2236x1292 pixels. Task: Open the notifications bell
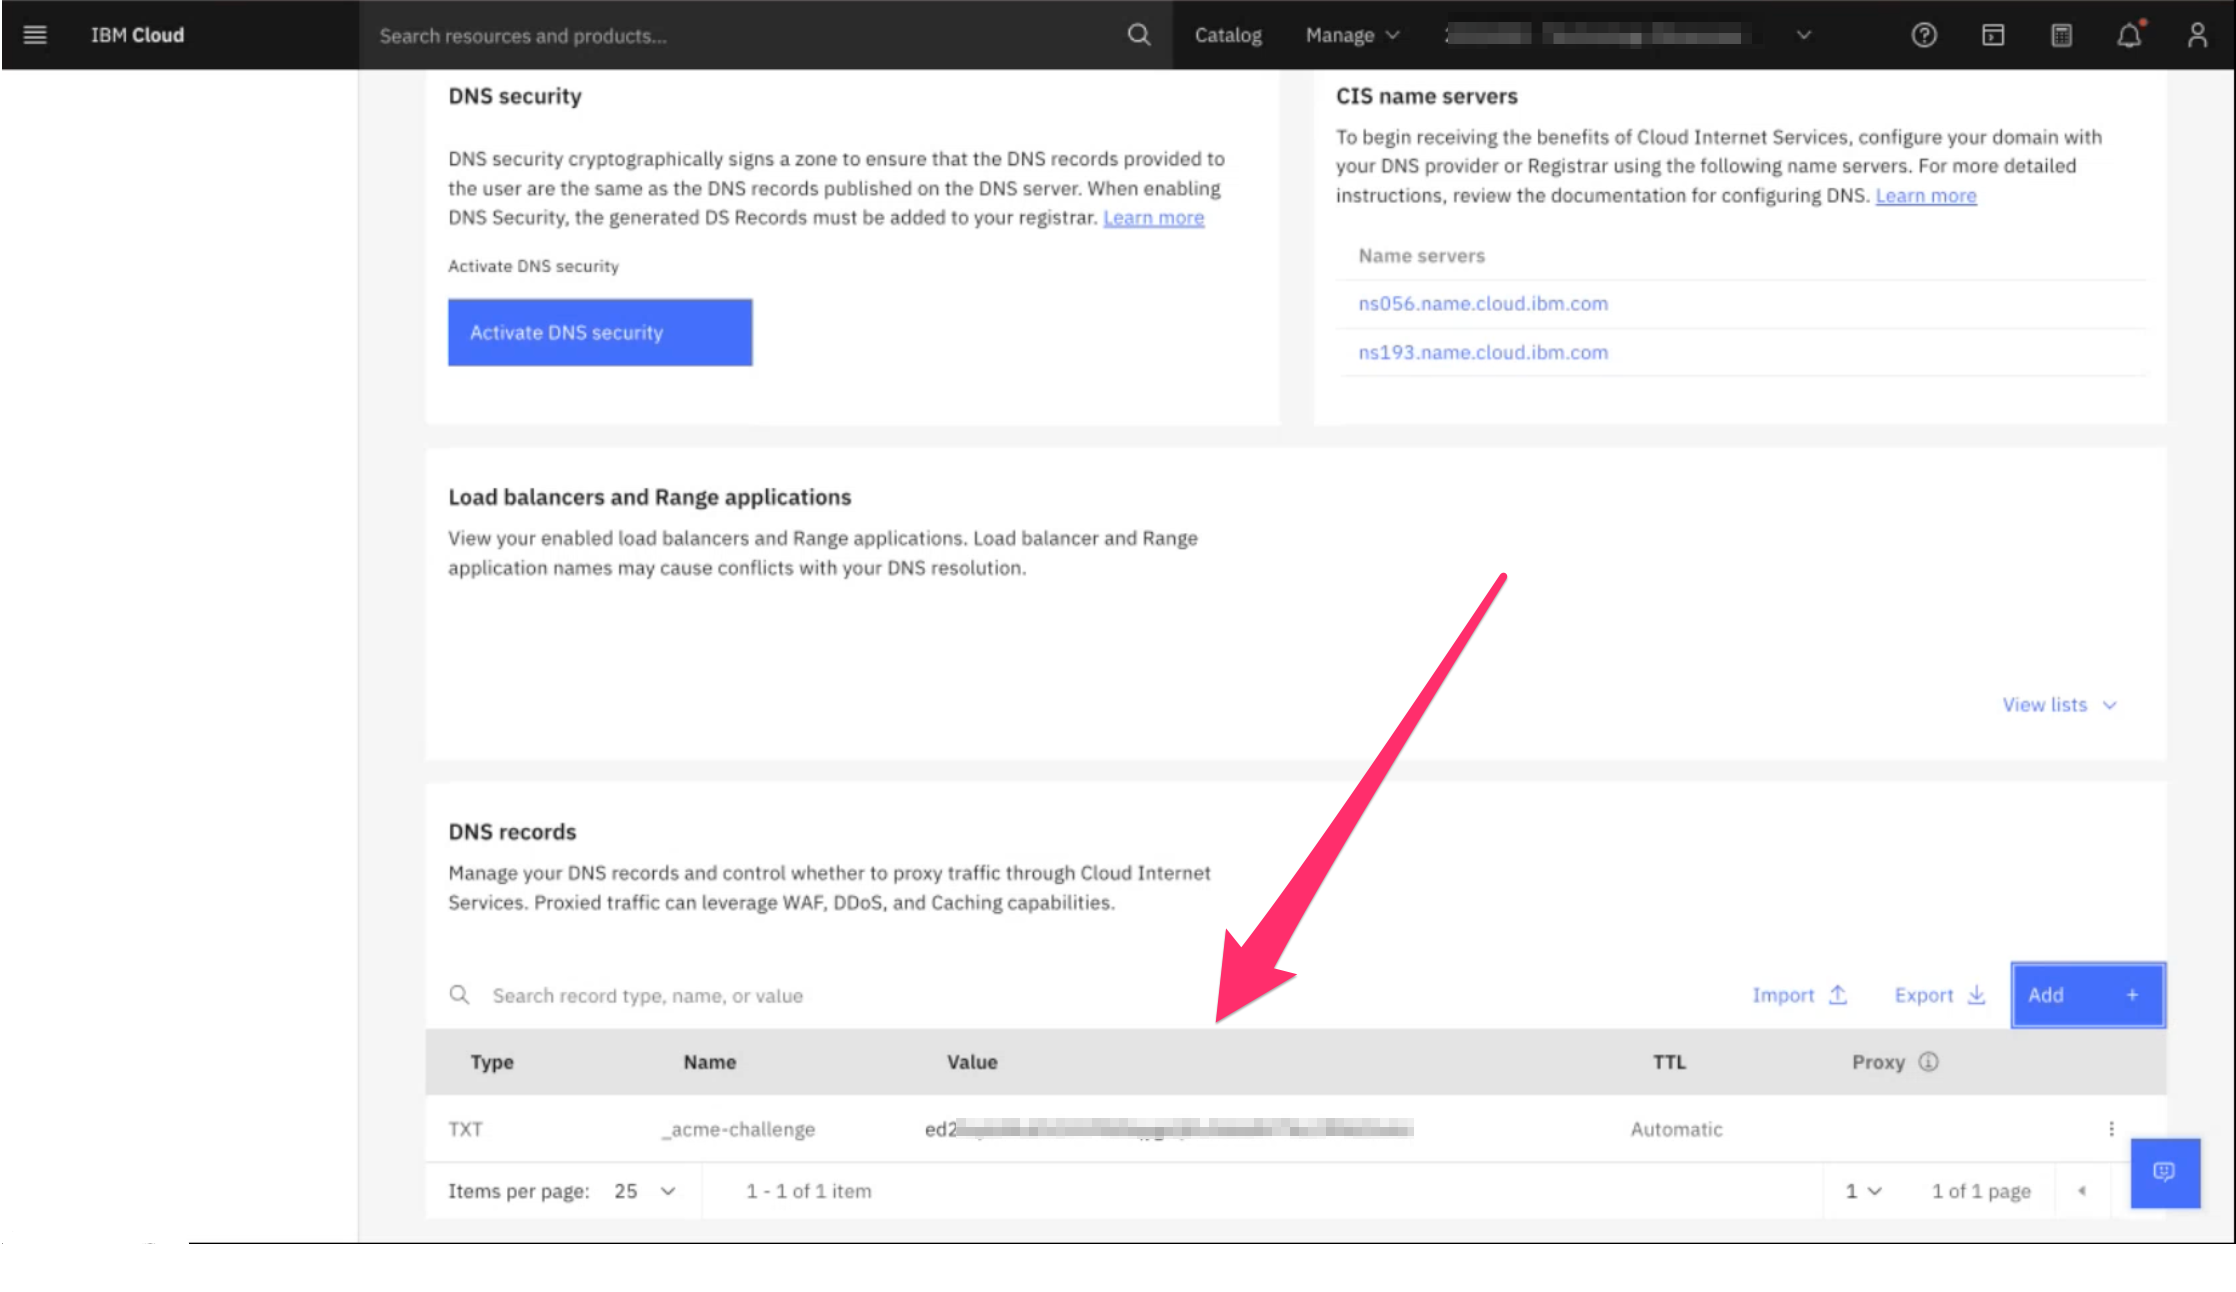(2129, 35)
